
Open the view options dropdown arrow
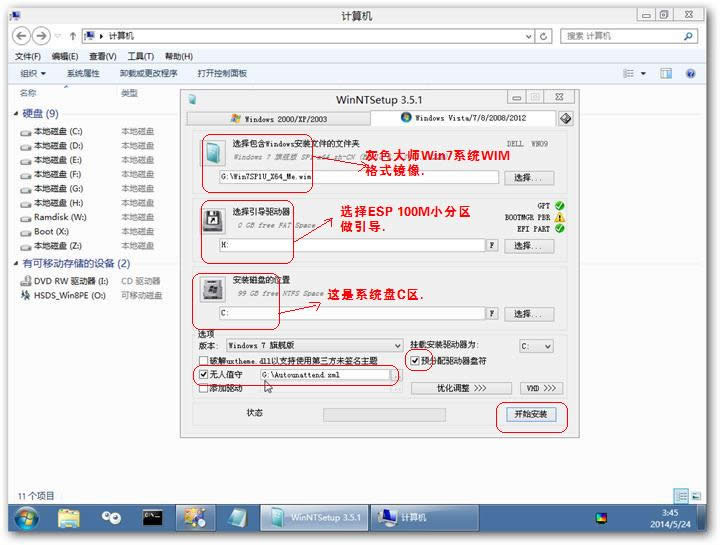coord(643,73)
